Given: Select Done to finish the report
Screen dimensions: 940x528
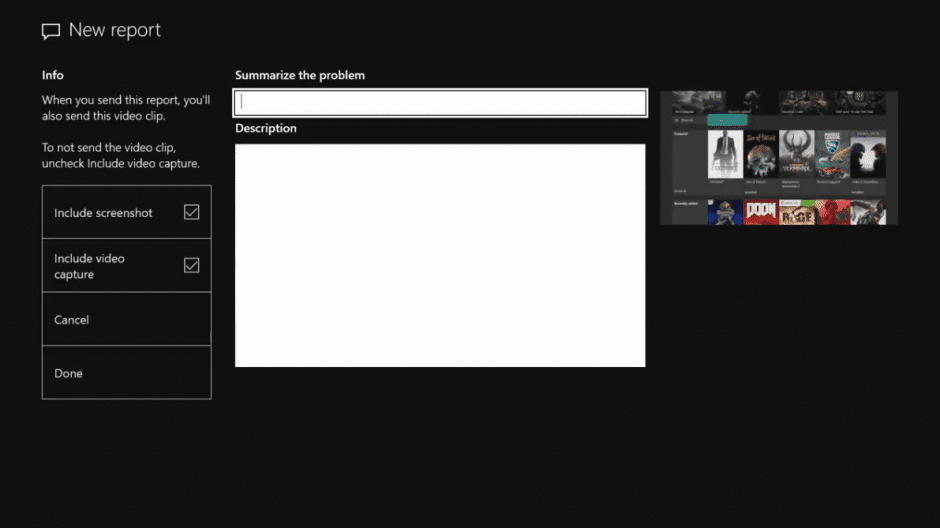Looking at the screenshot, I should pos(126,373).
